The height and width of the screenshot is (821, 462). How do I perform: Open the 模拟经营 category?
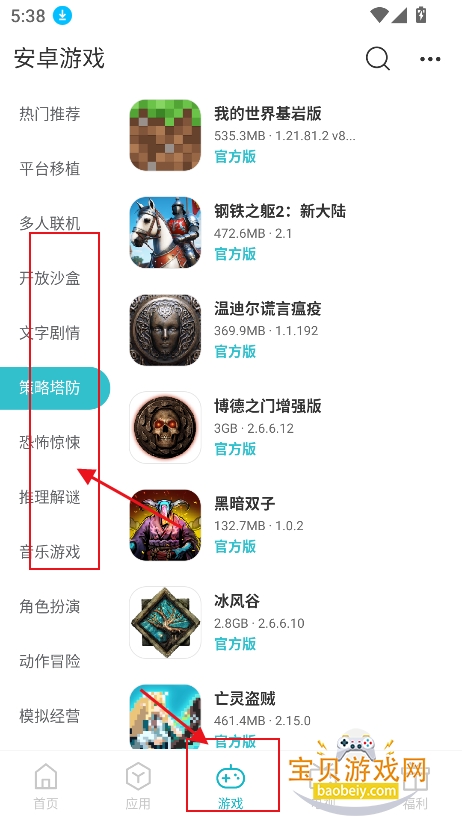point(50,716)
